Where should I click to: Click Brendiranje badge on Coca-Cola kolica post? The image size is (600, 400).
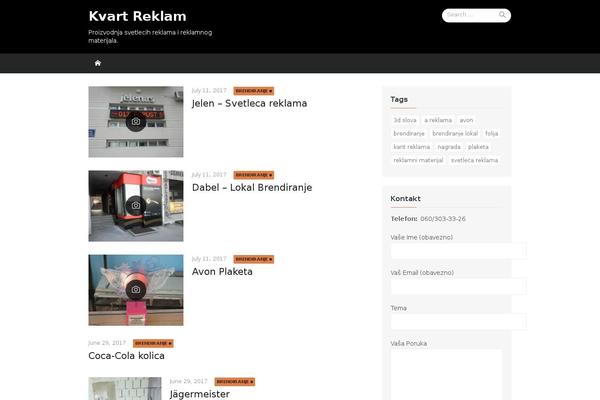tap(153, 343)
